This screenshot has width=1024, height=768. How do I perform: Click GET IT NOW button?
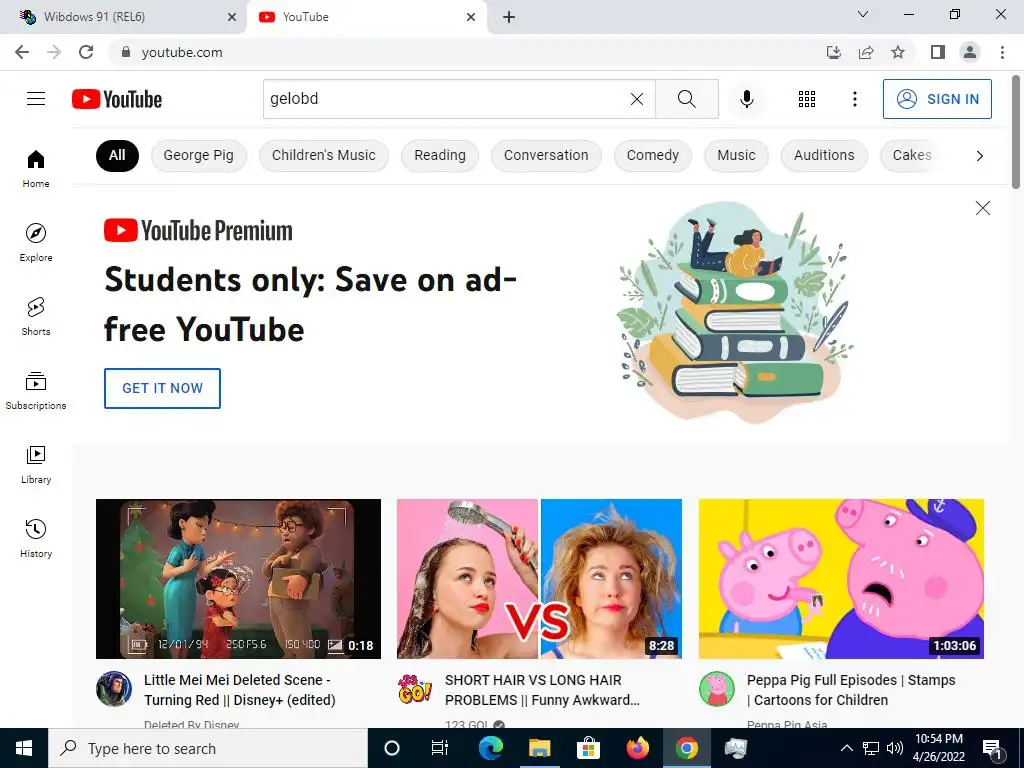click(163, 388)
